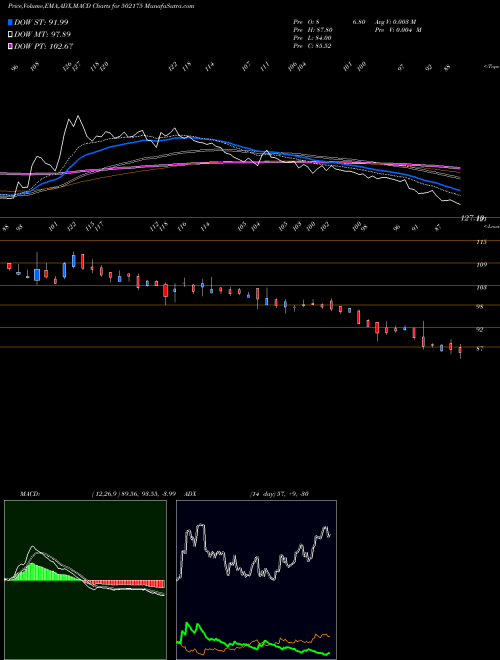Select the 'DOW ST: 91.99' legend text
The height and width of the screenshot is (660, 500).
click(x=41, y=22)
